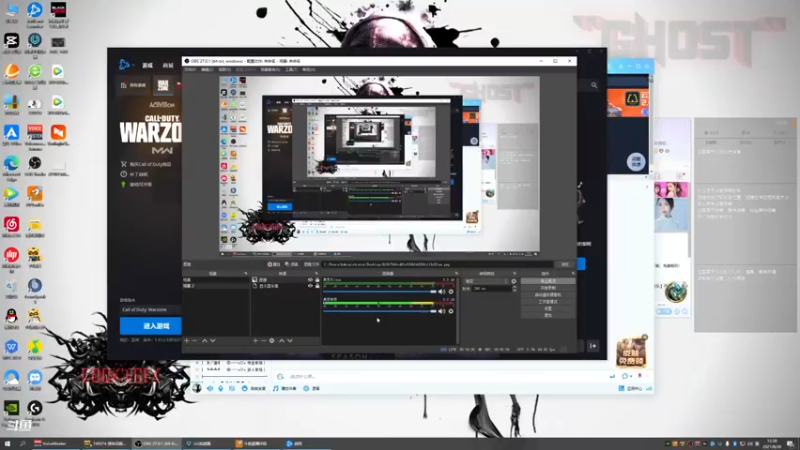This screenshot has height=450, width=800.
Task: Open source properties gear icon in Sources
Action: click(272, 340)
